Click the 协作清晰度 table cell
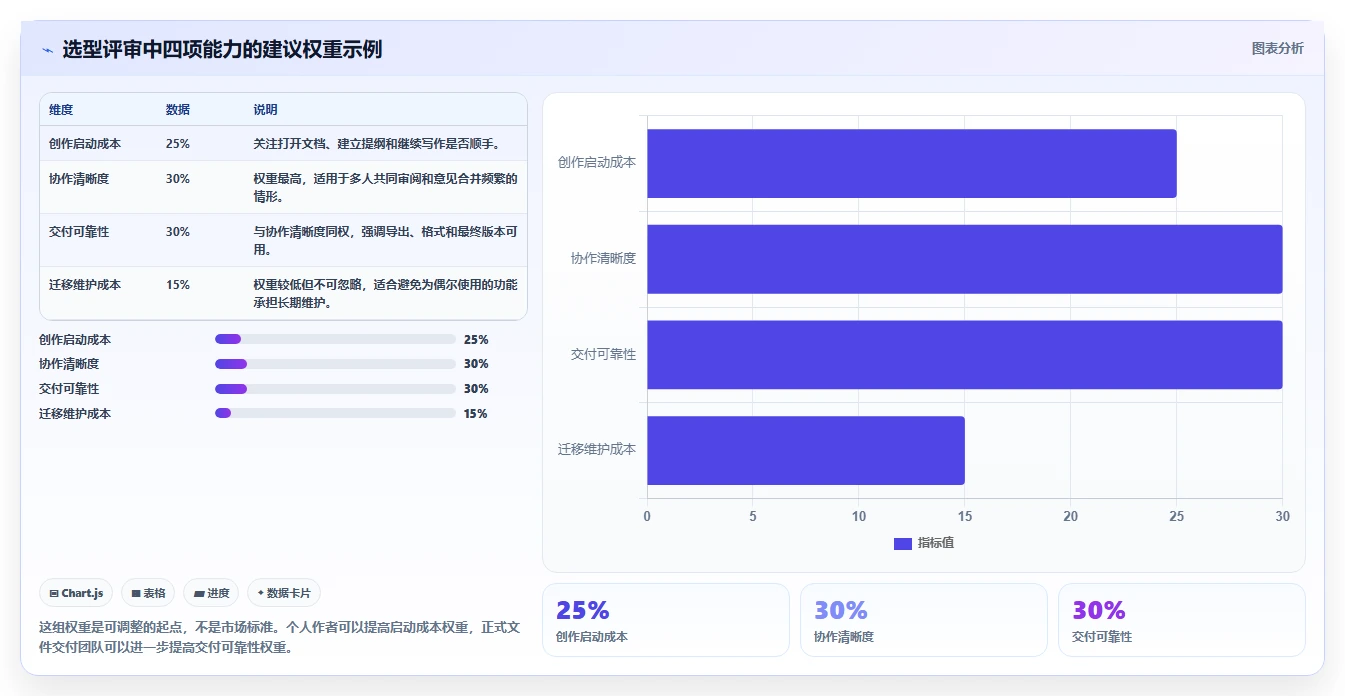 tap(79, 179)
